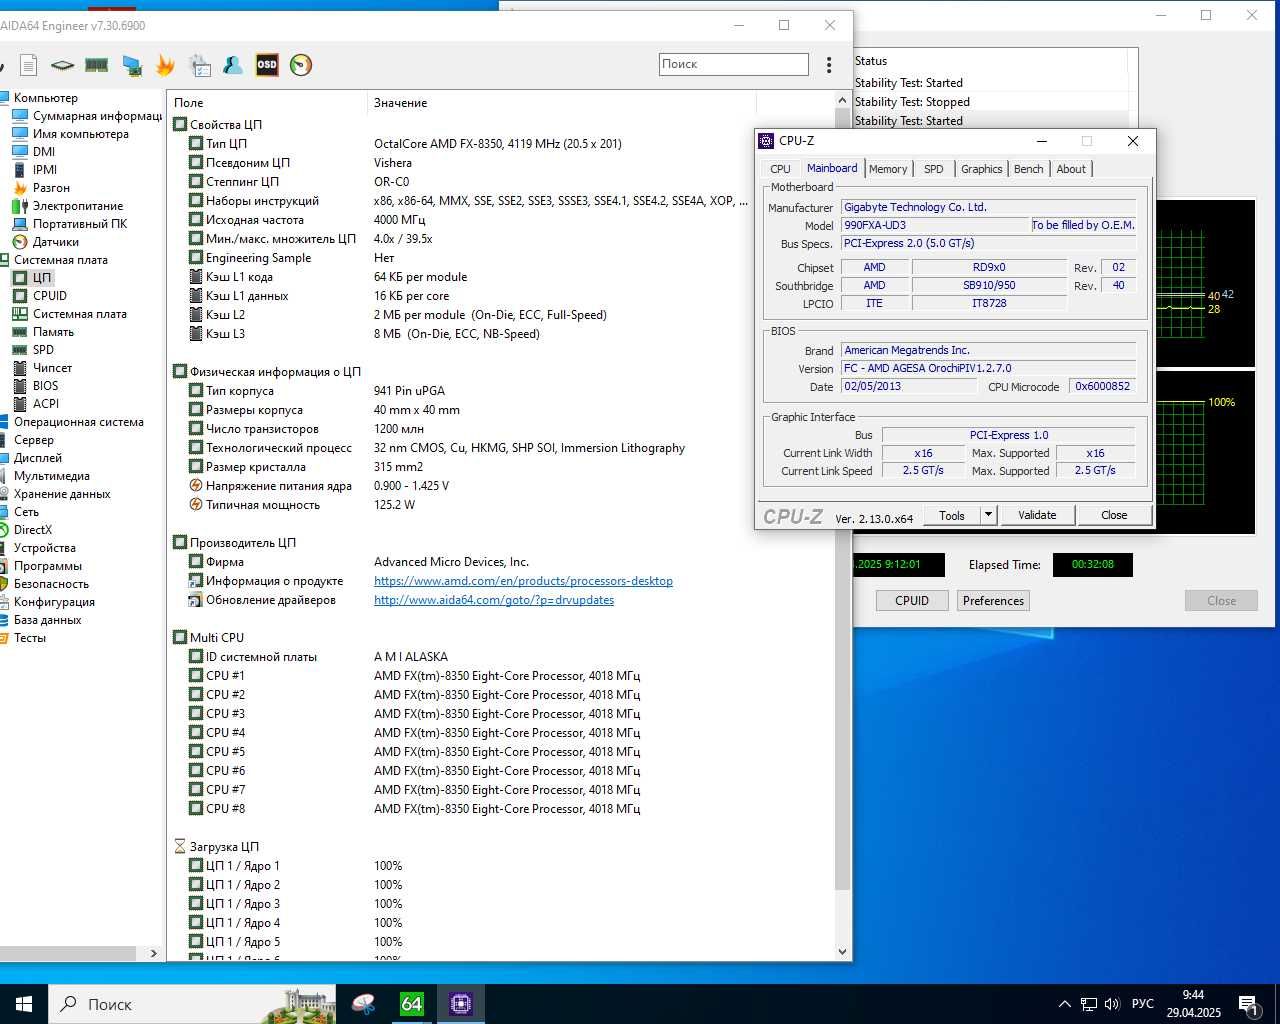This screenshot has width=1280, height=1024.
Task: Open Безопасность category in tree
Action: click(51, 584)
